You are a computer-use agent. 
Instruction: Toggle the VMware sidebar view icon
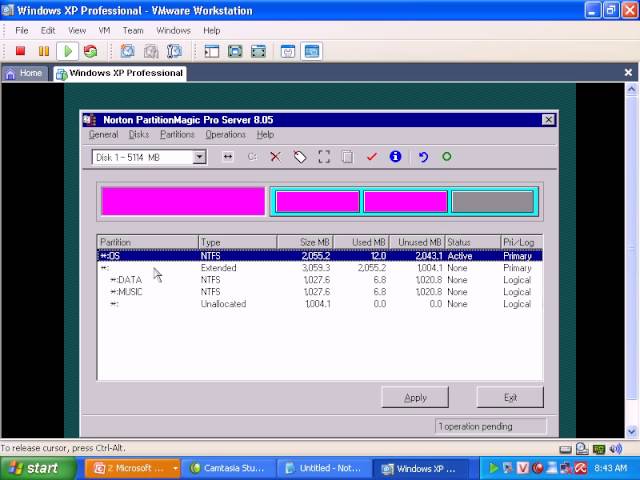211,51
